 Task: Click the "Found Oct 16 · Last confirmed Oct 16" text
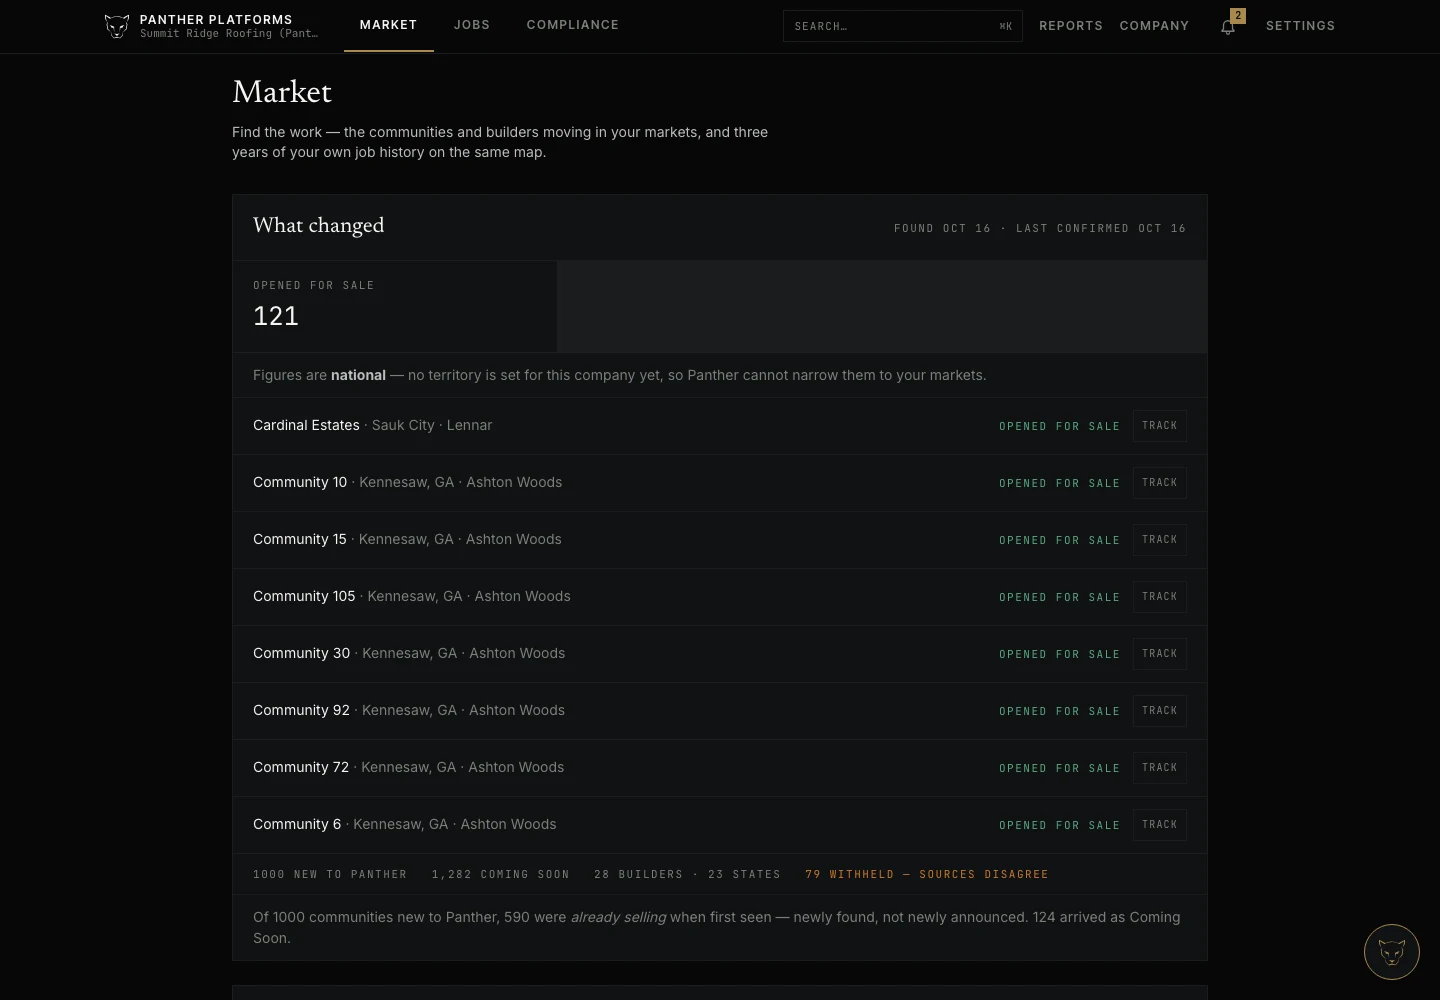(1040, 228)
